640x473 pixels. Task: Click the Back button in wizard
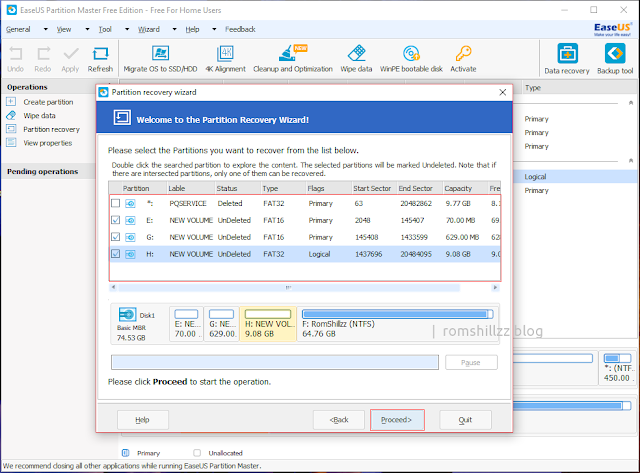click(339, 420)
